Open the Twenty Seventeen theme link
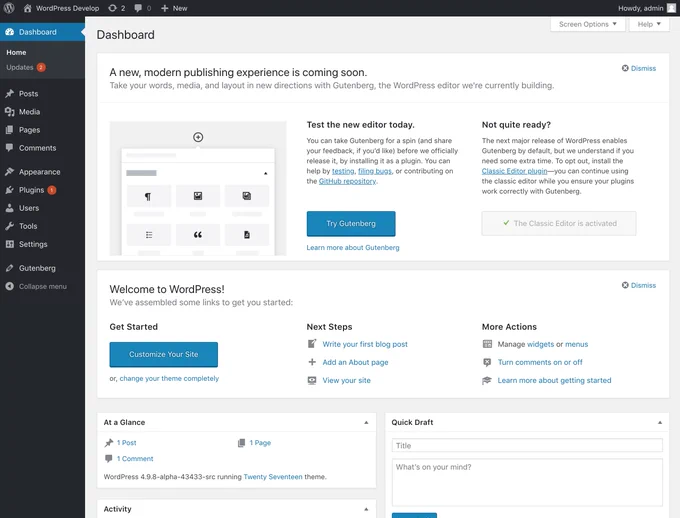Viewport: 680px width, 518px height. (273, 477)
